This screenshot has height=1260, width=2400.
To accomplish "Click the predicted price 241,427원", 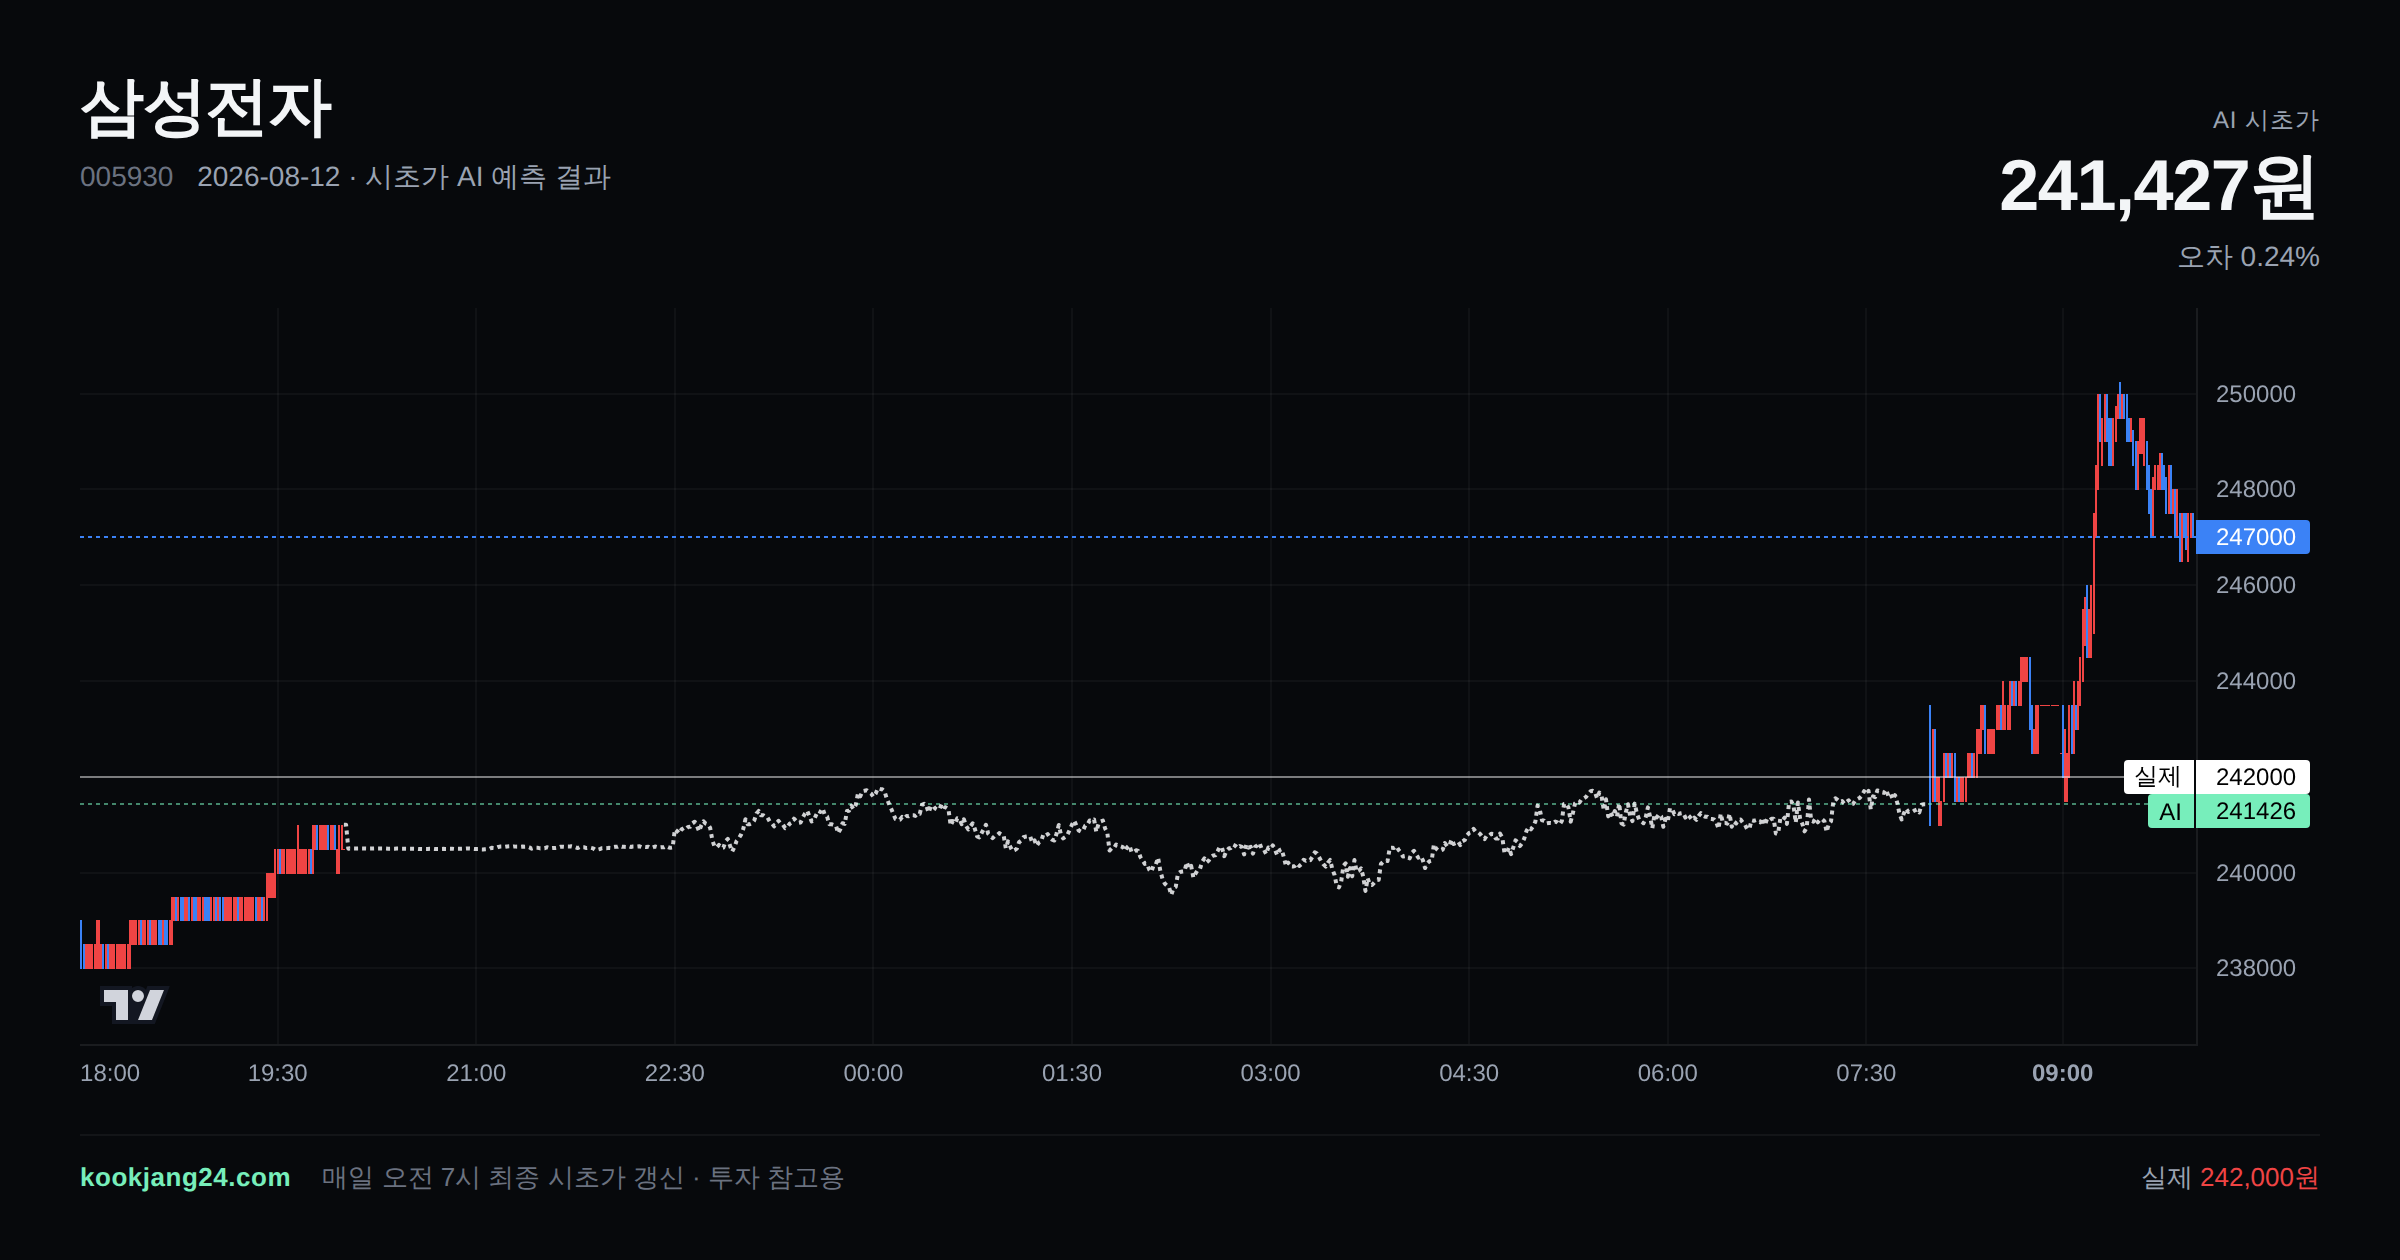I will 2158,186.
